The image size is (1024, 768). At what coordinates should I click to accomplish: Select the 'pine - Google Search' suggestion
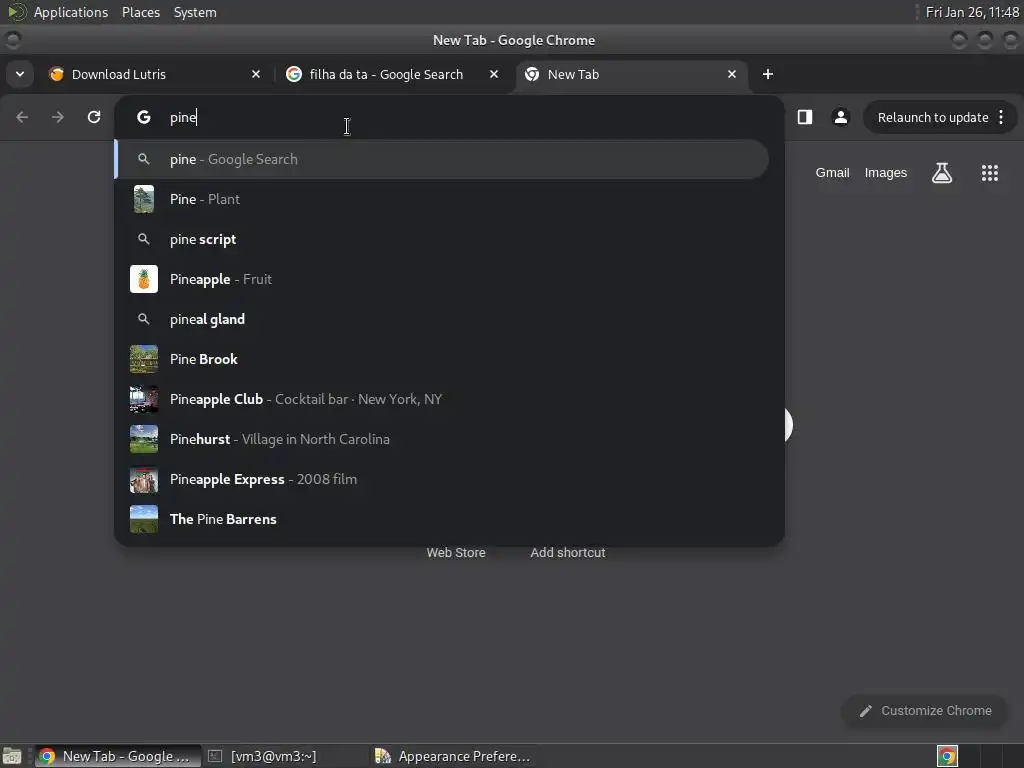pyautogui.click(x=442, y=159)
